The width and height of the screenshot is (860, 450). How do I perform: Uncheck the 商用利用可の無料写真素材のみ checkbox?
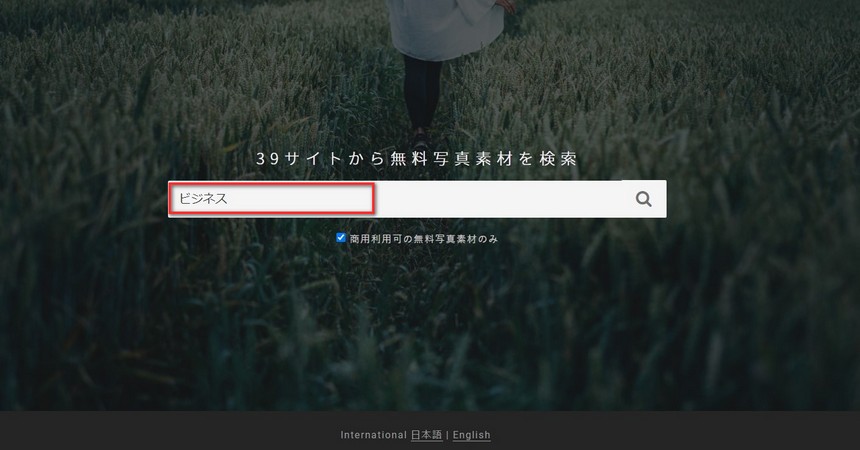(x=341, y=238)
